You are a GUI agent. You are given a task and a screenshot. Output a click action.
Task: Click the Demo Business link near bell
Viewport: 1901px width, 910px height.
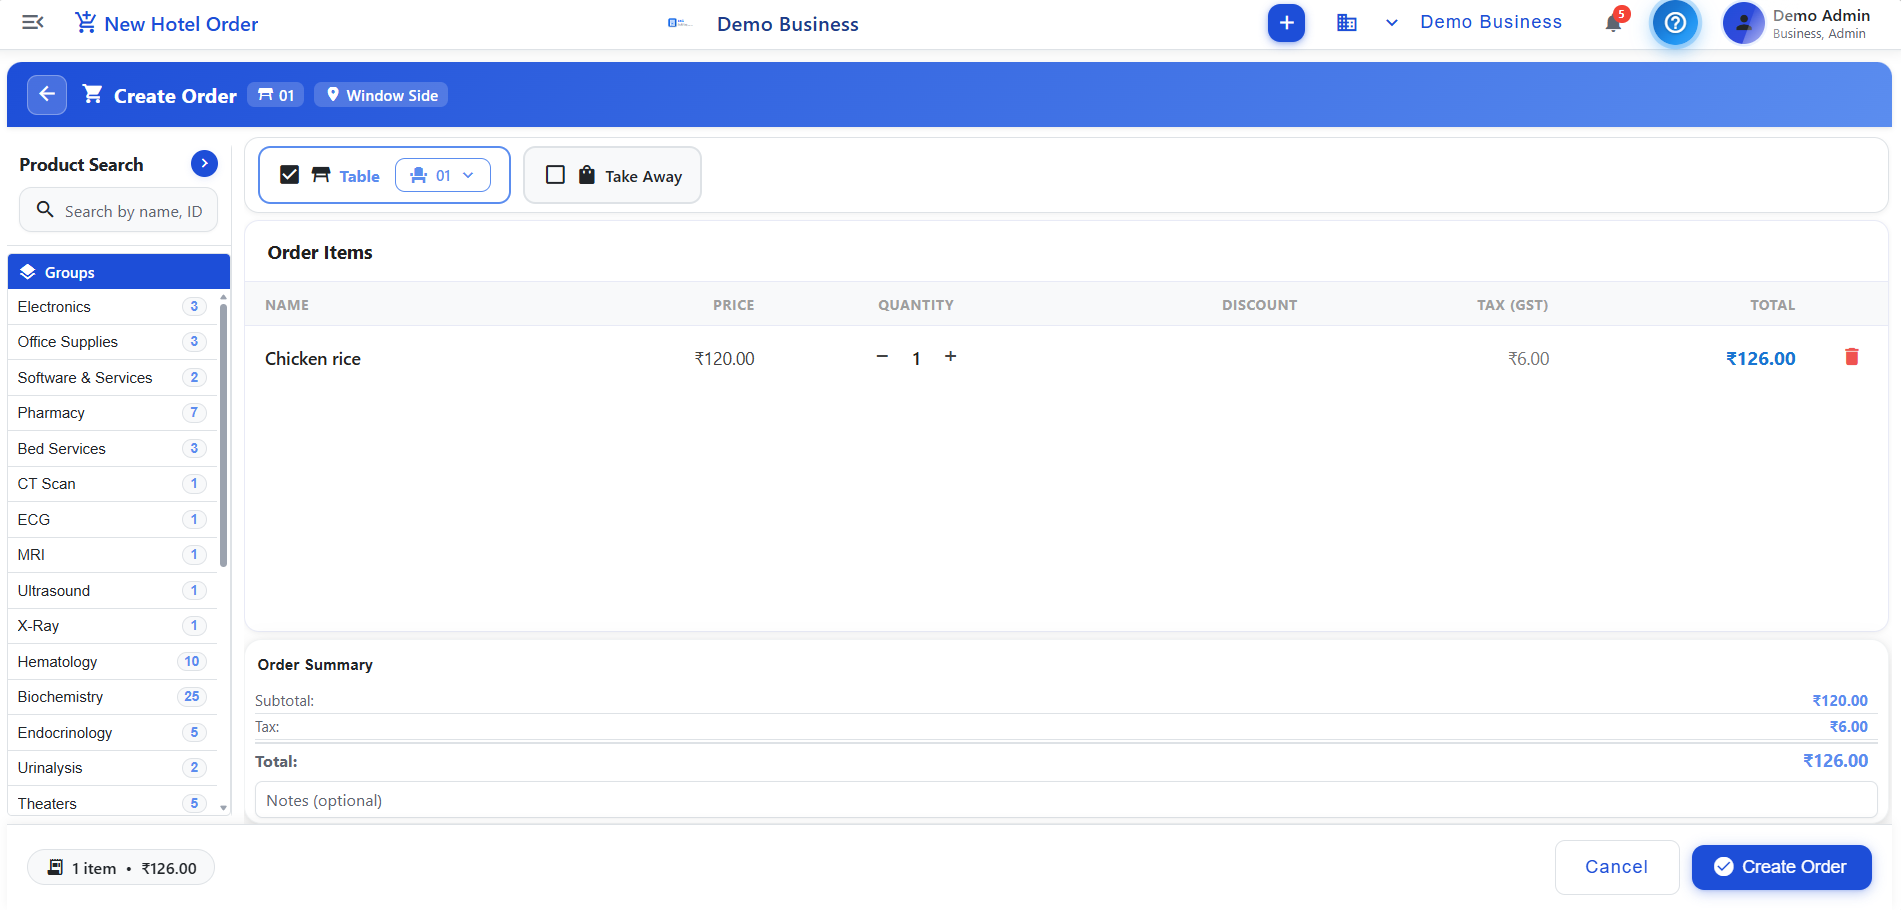pos(1490,22)
